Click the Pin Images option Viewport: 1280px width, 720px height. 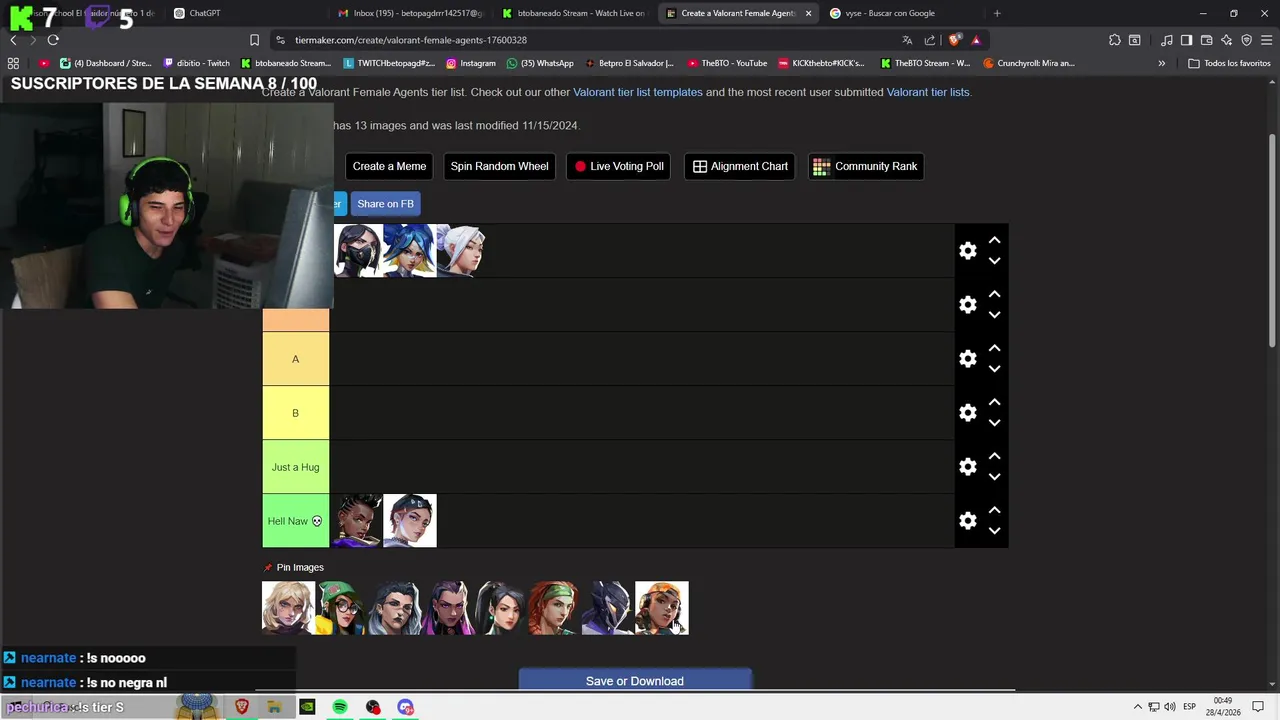pyautogui.click(x=293, y=567)
